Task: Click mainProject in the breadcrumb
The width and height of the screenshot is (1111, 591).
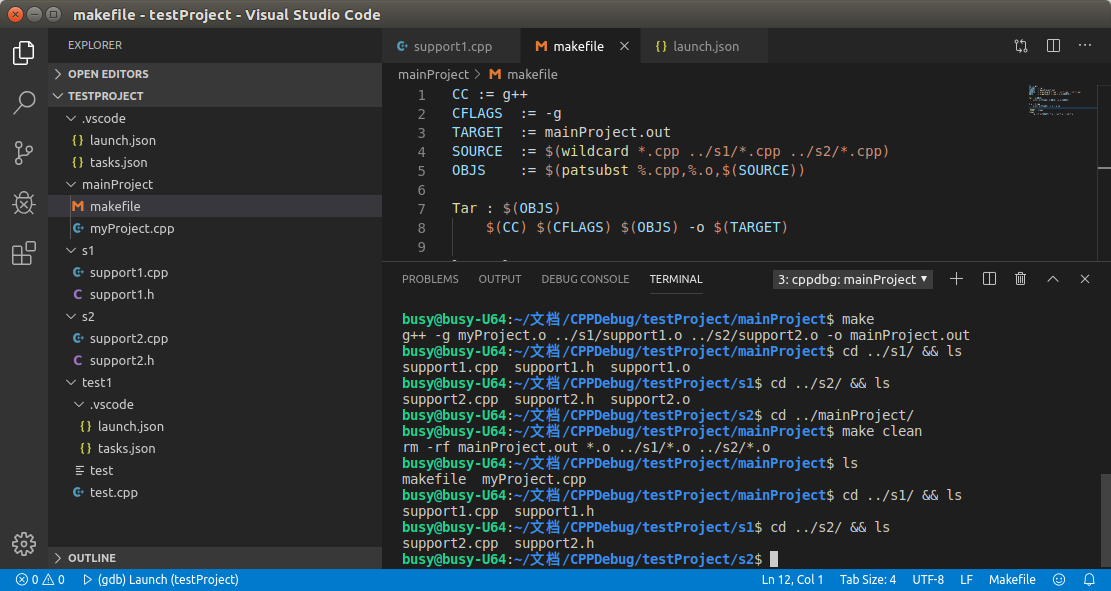Action: (x=433, y=74)
